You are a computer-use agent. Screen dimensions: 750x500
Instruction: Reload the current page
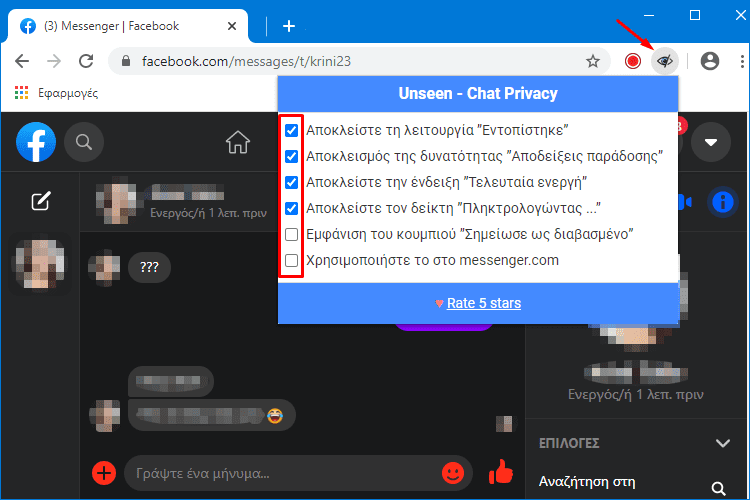coord(86,61)
